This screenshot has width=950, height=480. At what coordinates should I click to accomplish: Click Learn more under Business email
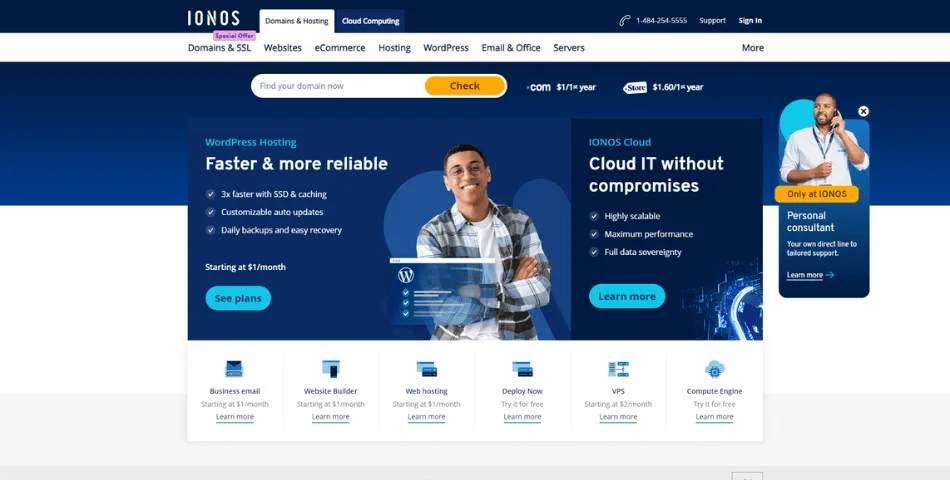pos(234,417)
